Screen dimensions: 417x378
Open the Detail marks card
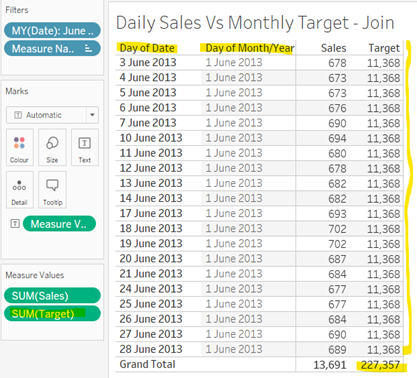19,190
